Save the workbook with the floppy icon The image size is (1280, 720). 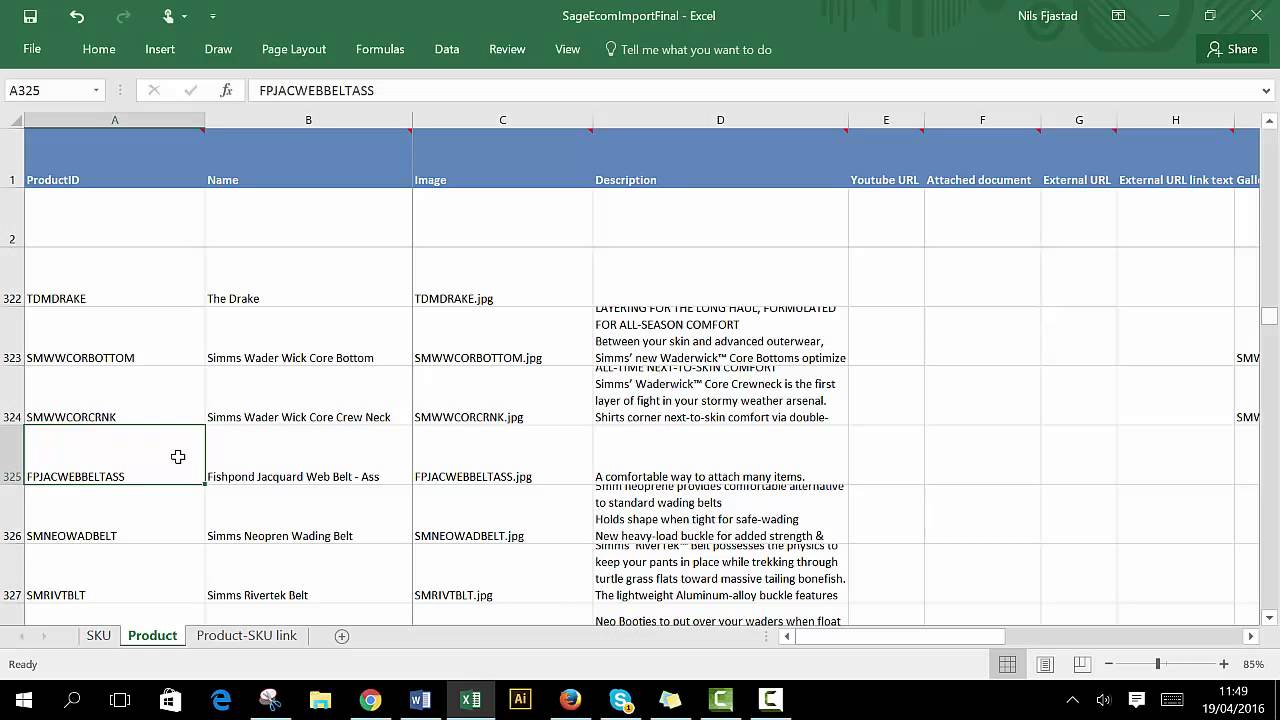tap(30, 16)
